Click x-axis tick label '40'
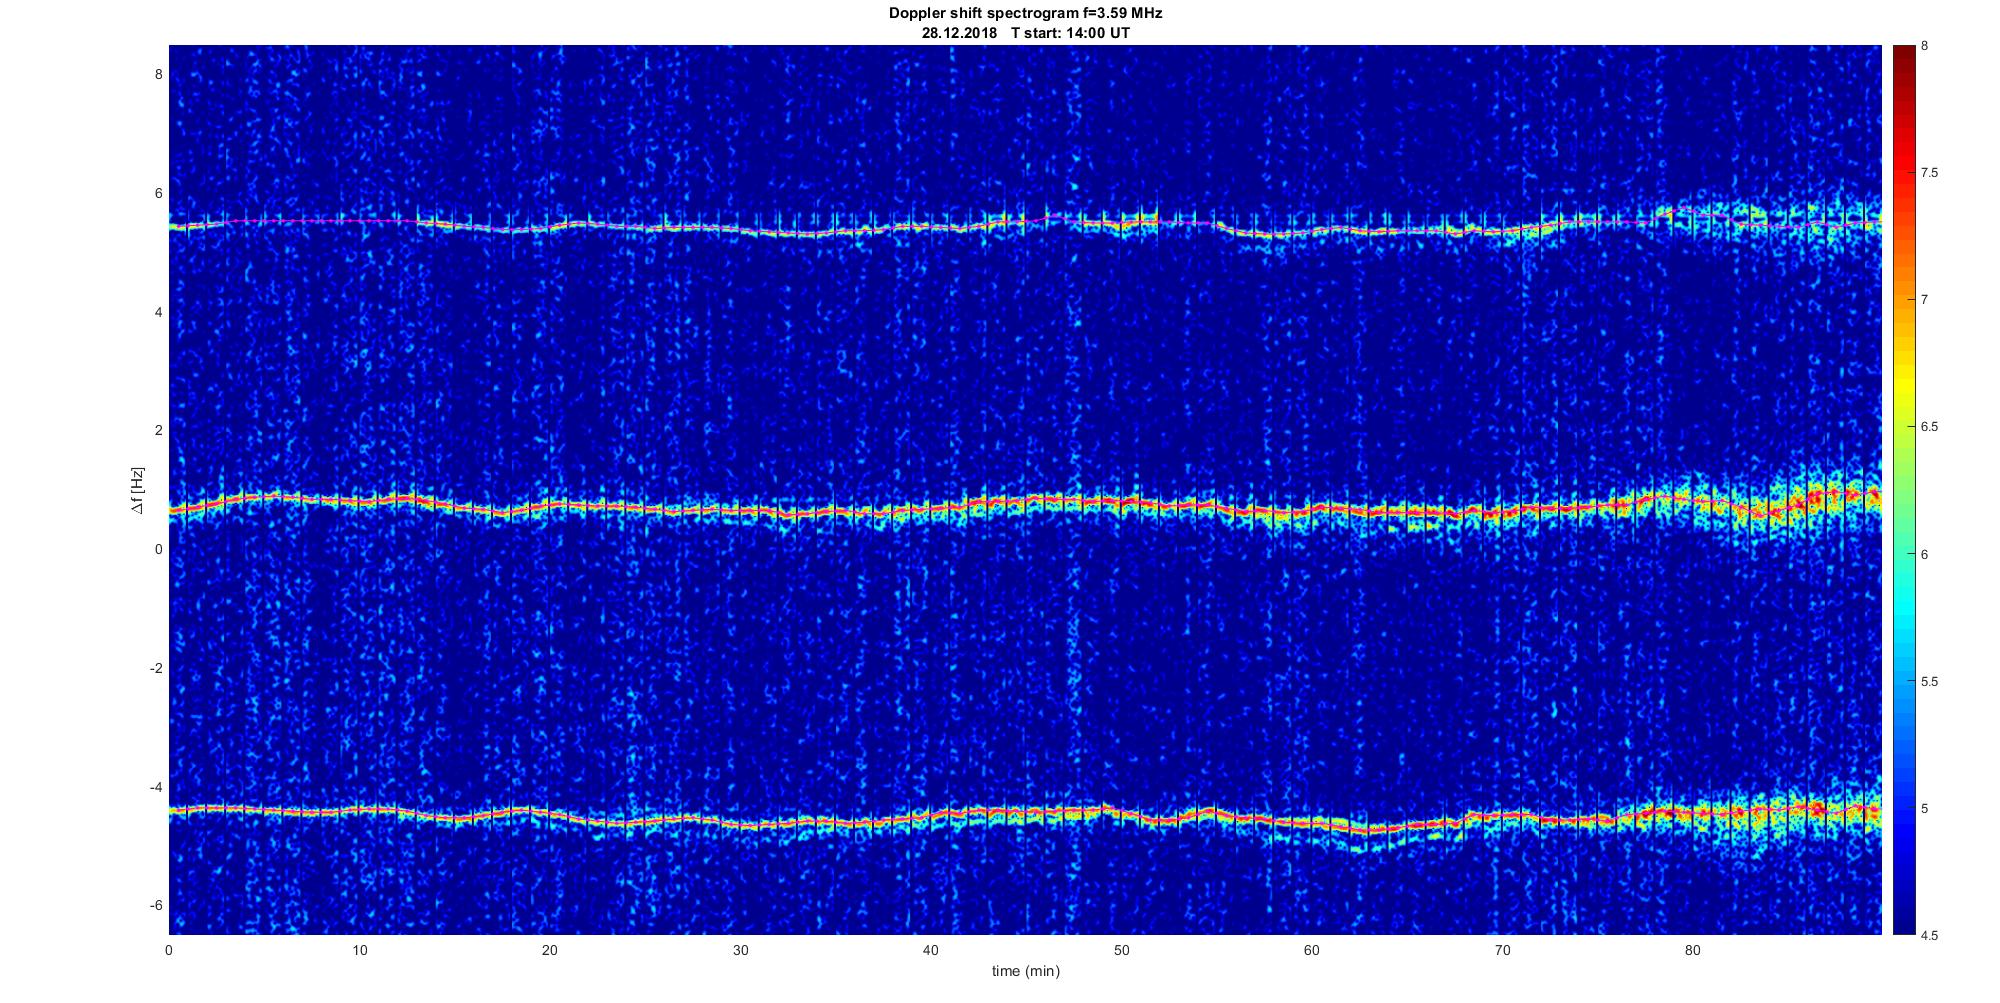The width and height of the screenshot is (2000, 1003). [931, 950]
